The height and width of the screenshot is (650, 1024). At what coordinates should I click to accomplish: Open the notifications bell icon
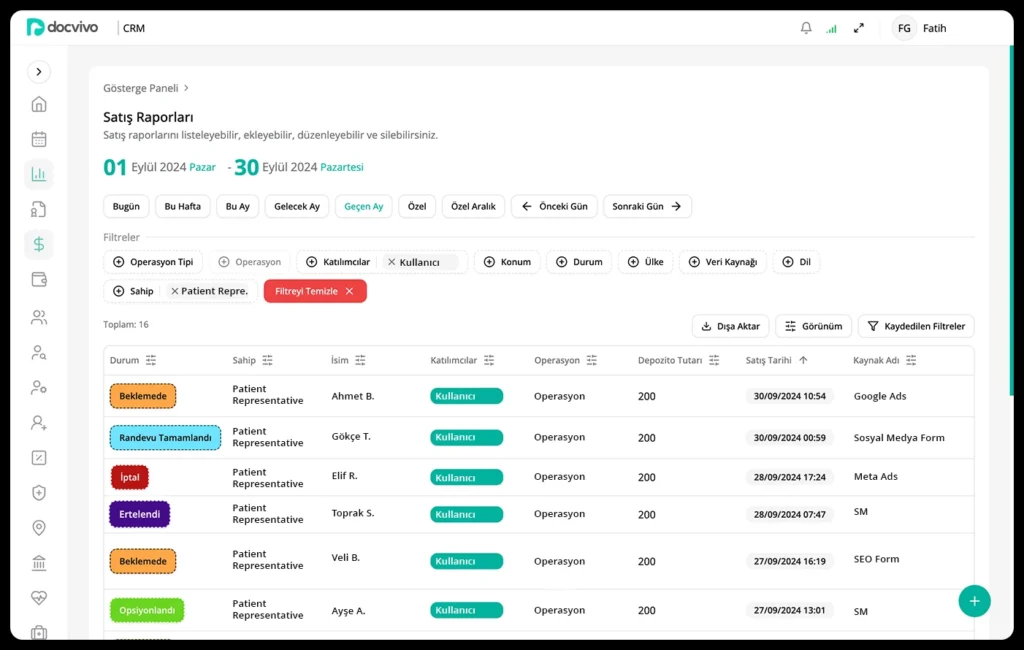click(806, 28)
